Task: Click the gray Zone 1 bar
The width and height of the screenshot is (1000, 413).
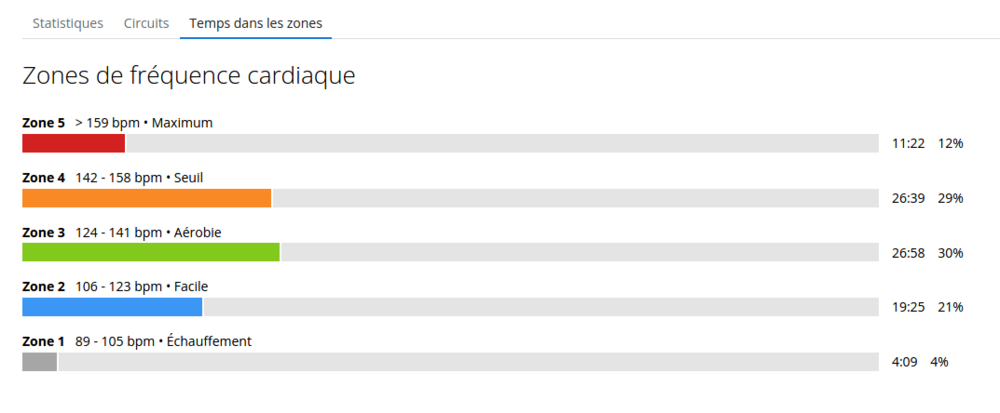Action: point(40,361)
